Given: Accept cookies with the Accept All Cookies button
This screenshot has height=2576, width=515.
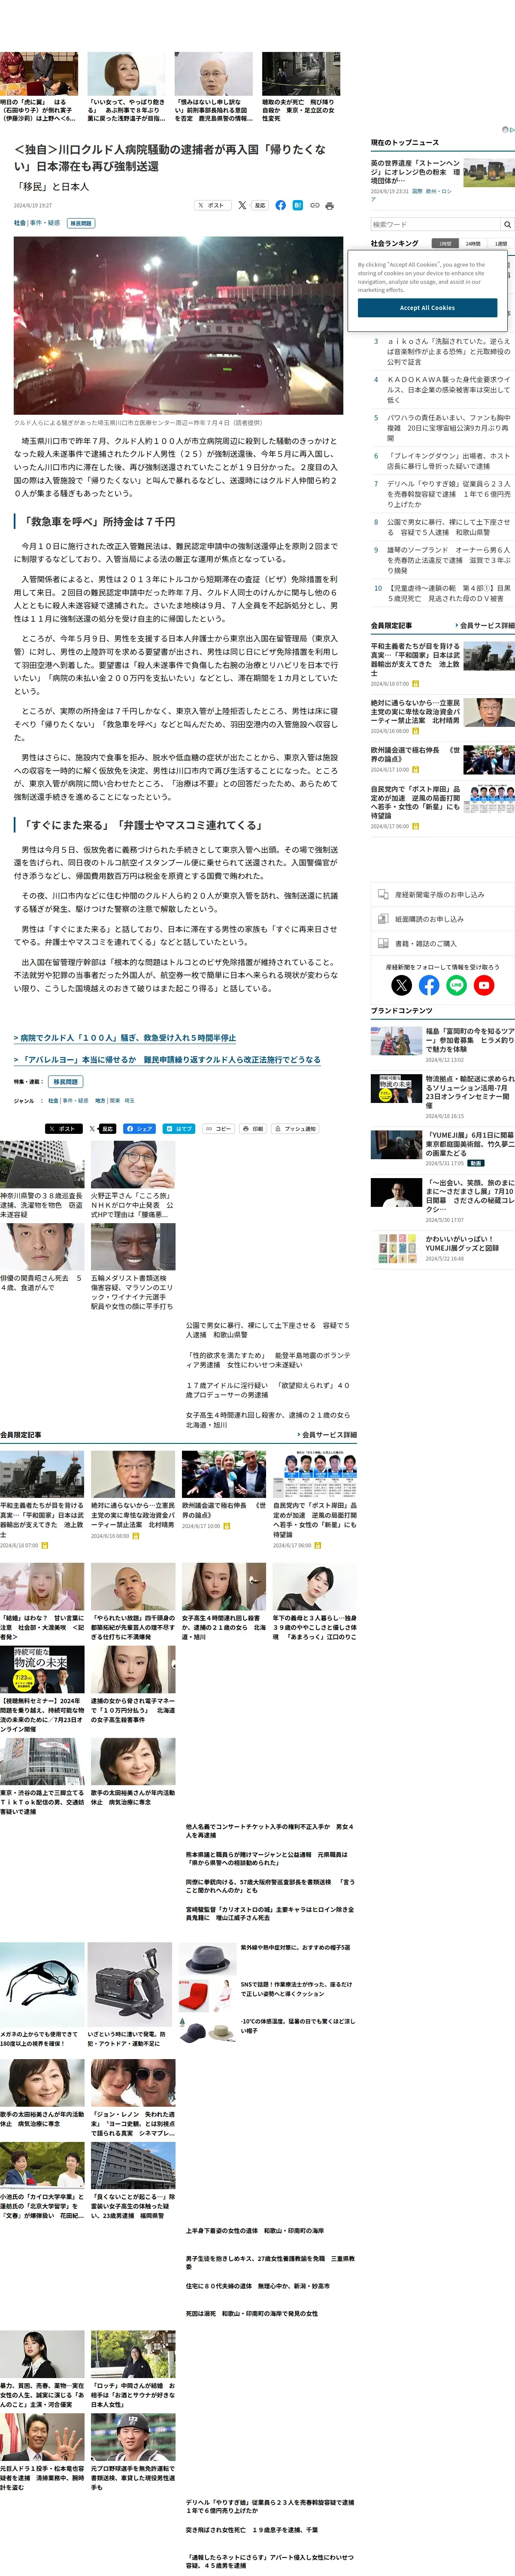Looking at the screenshot, I should [x=427, y=307].
